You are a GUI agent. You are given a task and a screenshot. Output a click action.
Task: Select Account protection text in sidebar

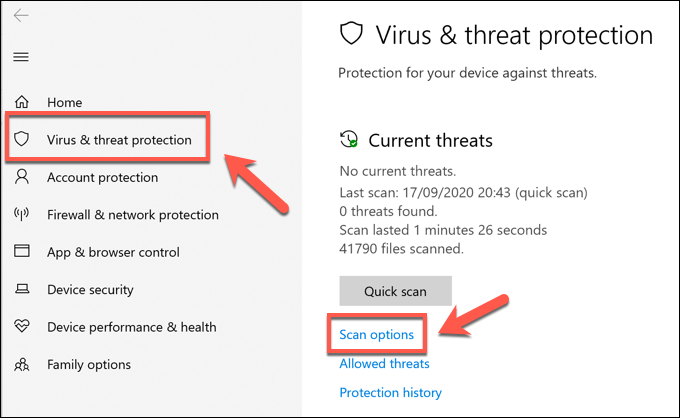(102, 178)
